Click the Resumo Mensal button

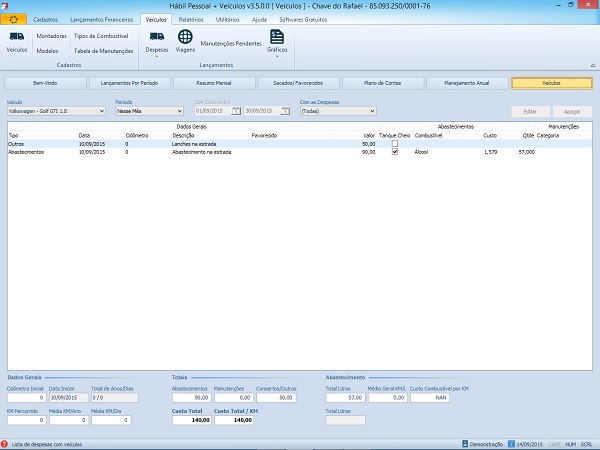point(215,83)
